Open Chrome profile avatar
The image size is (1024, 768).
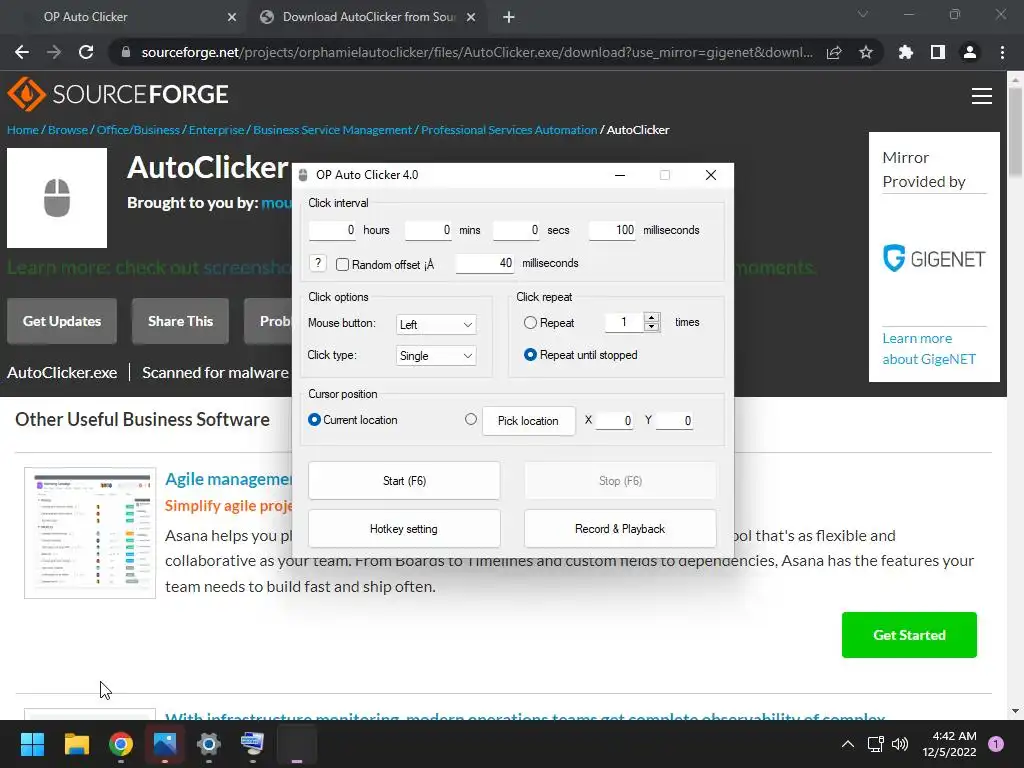pyautogui.click(x=970, y=52)
